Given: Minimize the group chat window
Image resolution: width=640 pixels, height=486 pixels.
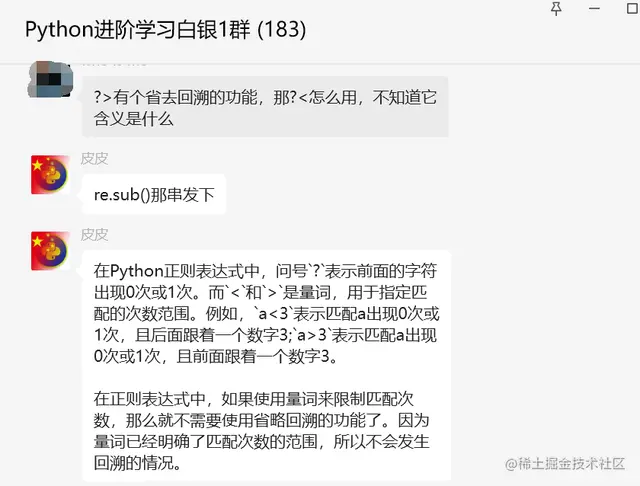Looking at the screenshot, I should 594,8.
